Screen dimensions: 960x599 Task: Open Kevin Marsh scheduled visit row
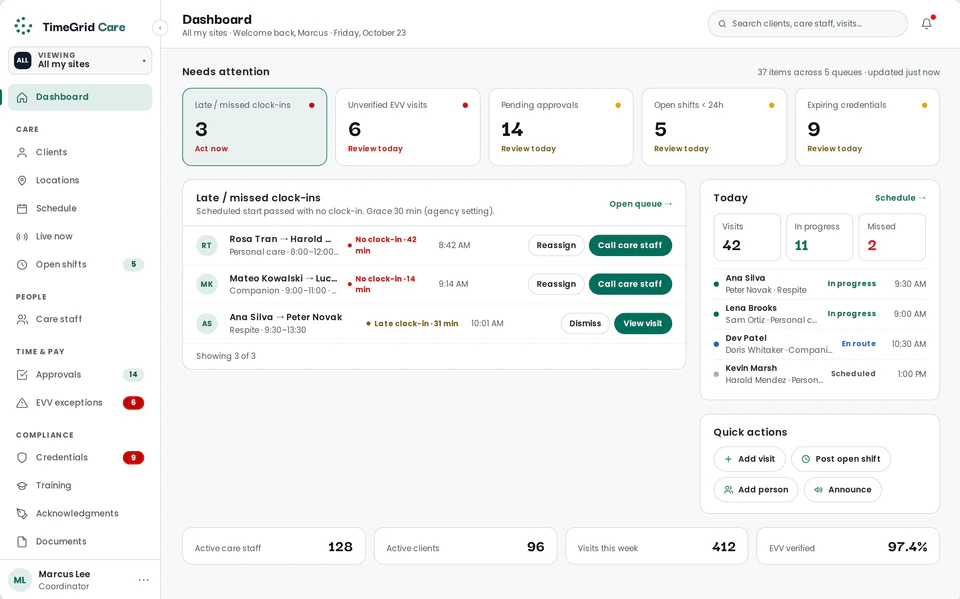(820, 374)
